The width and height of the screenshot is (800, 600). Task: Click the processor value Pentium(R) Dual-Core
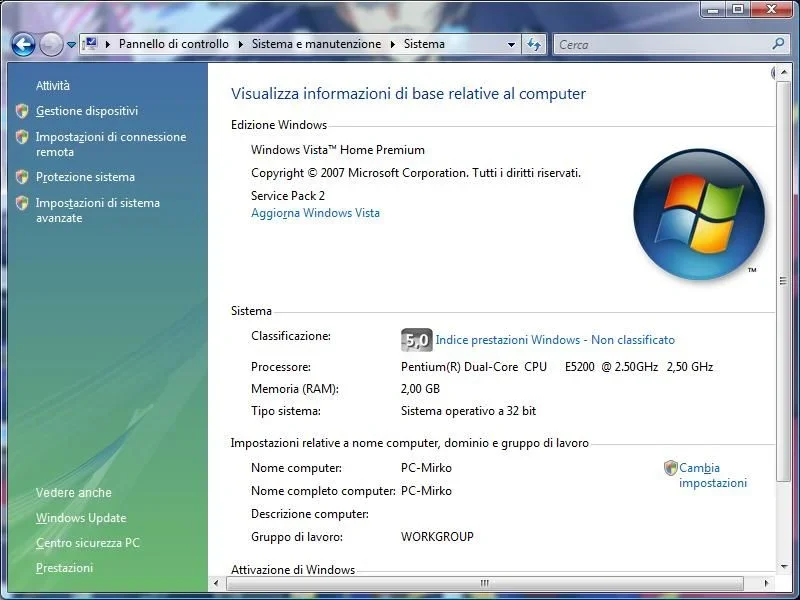[557, 367]
